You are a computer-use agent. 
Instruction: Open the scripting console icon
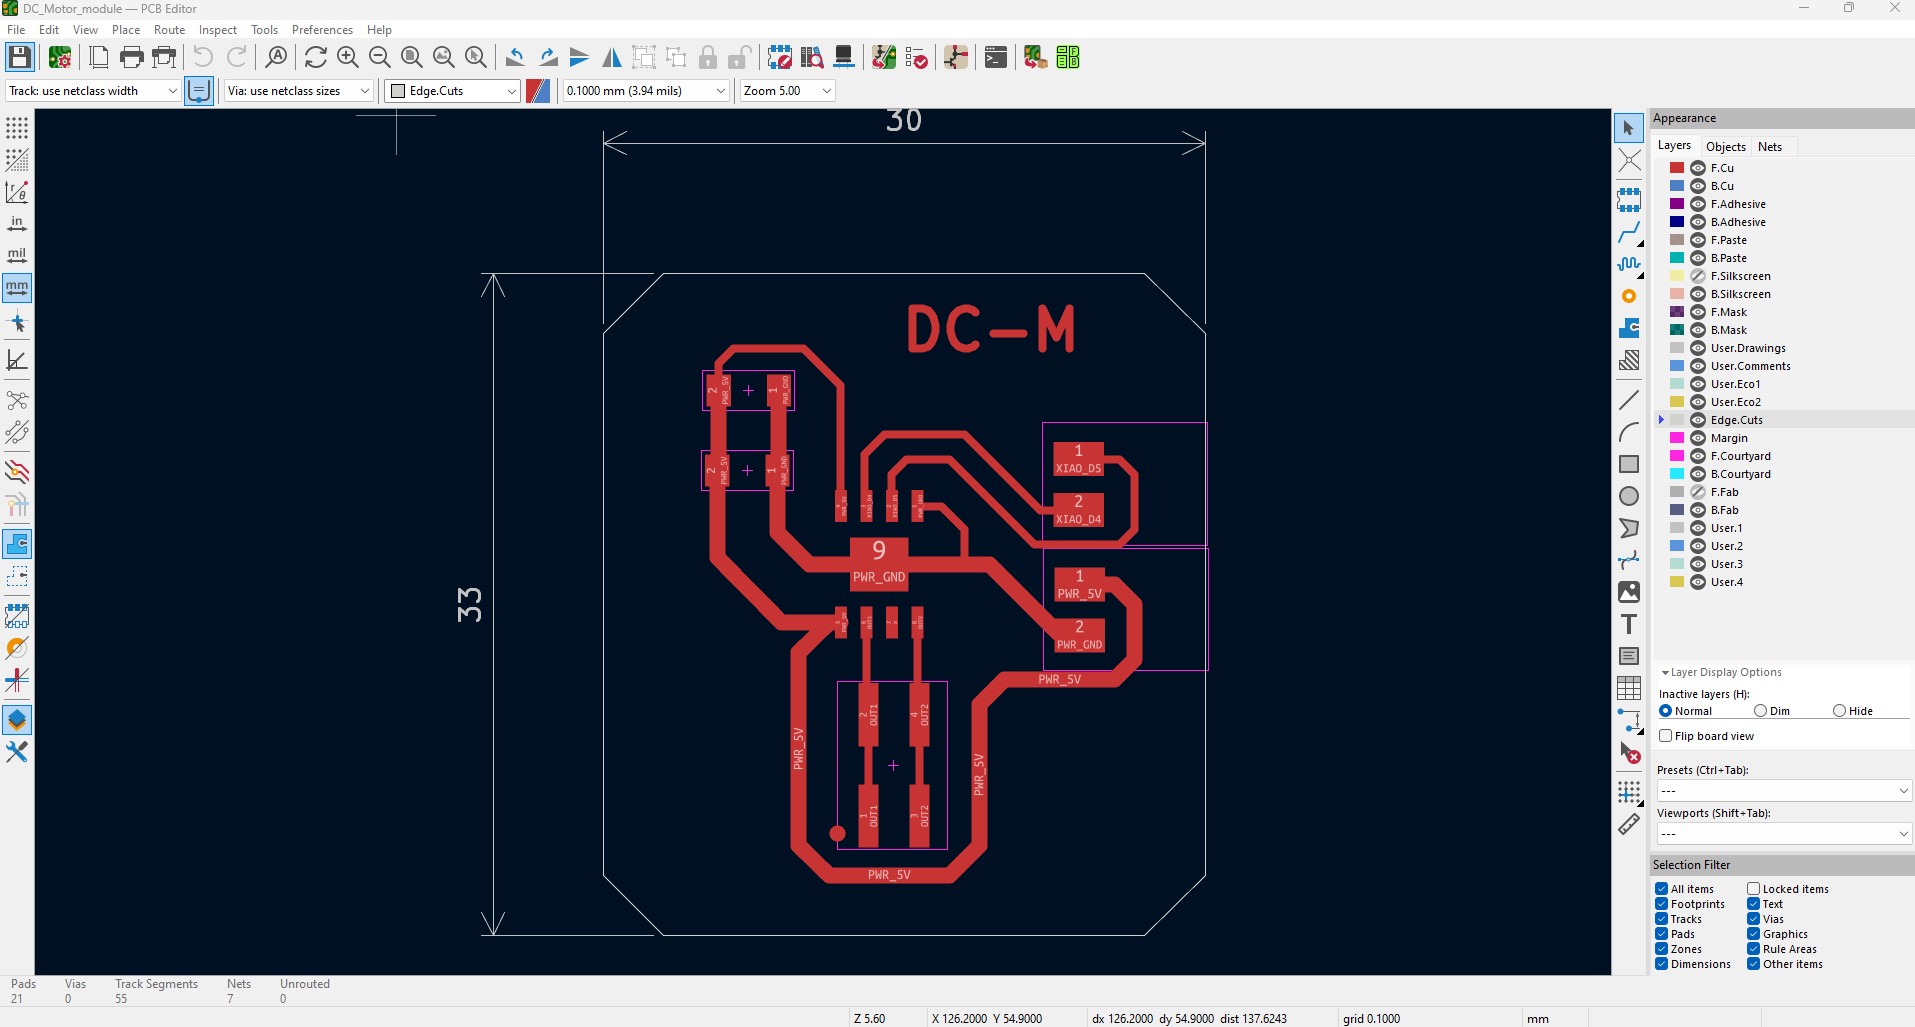[x=996, y=57]
